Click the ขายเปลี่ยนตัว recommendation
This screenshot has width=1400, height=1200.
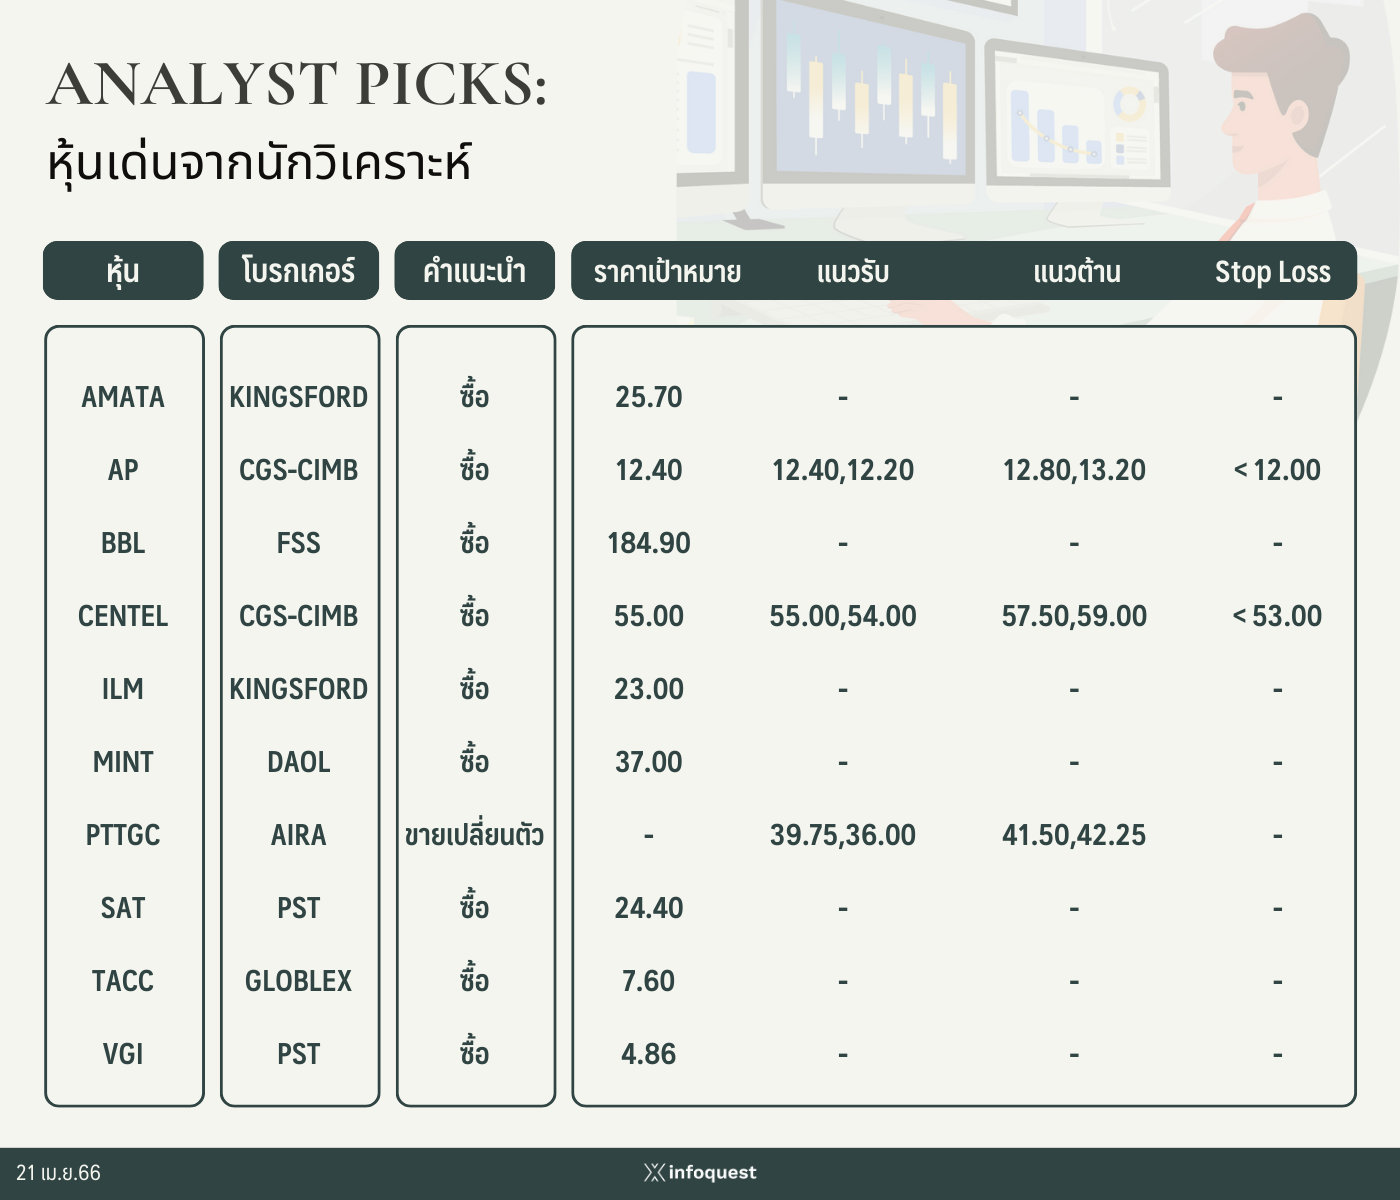(x=474, y=834)
